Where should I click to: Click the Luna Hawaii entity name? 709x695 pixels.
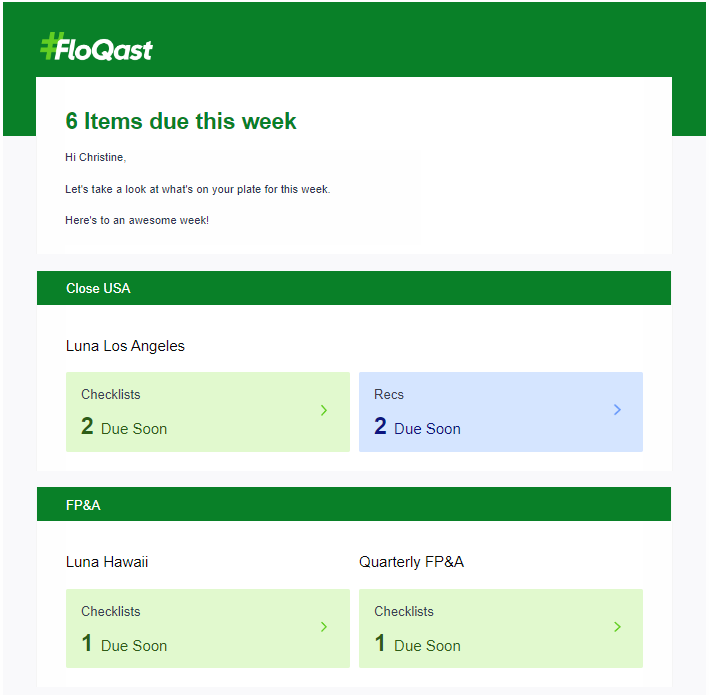click(107, 562)
